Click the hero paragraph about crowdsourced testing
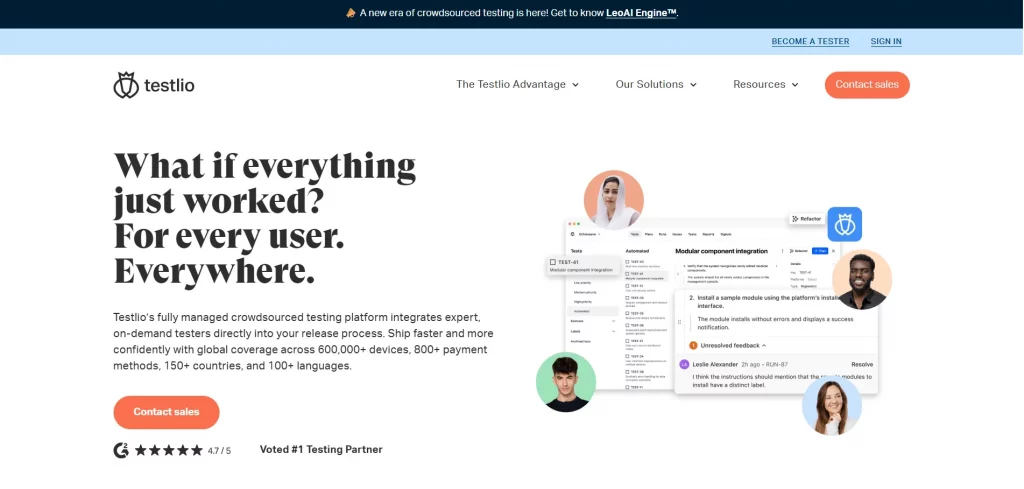Viewport: 1024px width, 489px height. [304, 341]
